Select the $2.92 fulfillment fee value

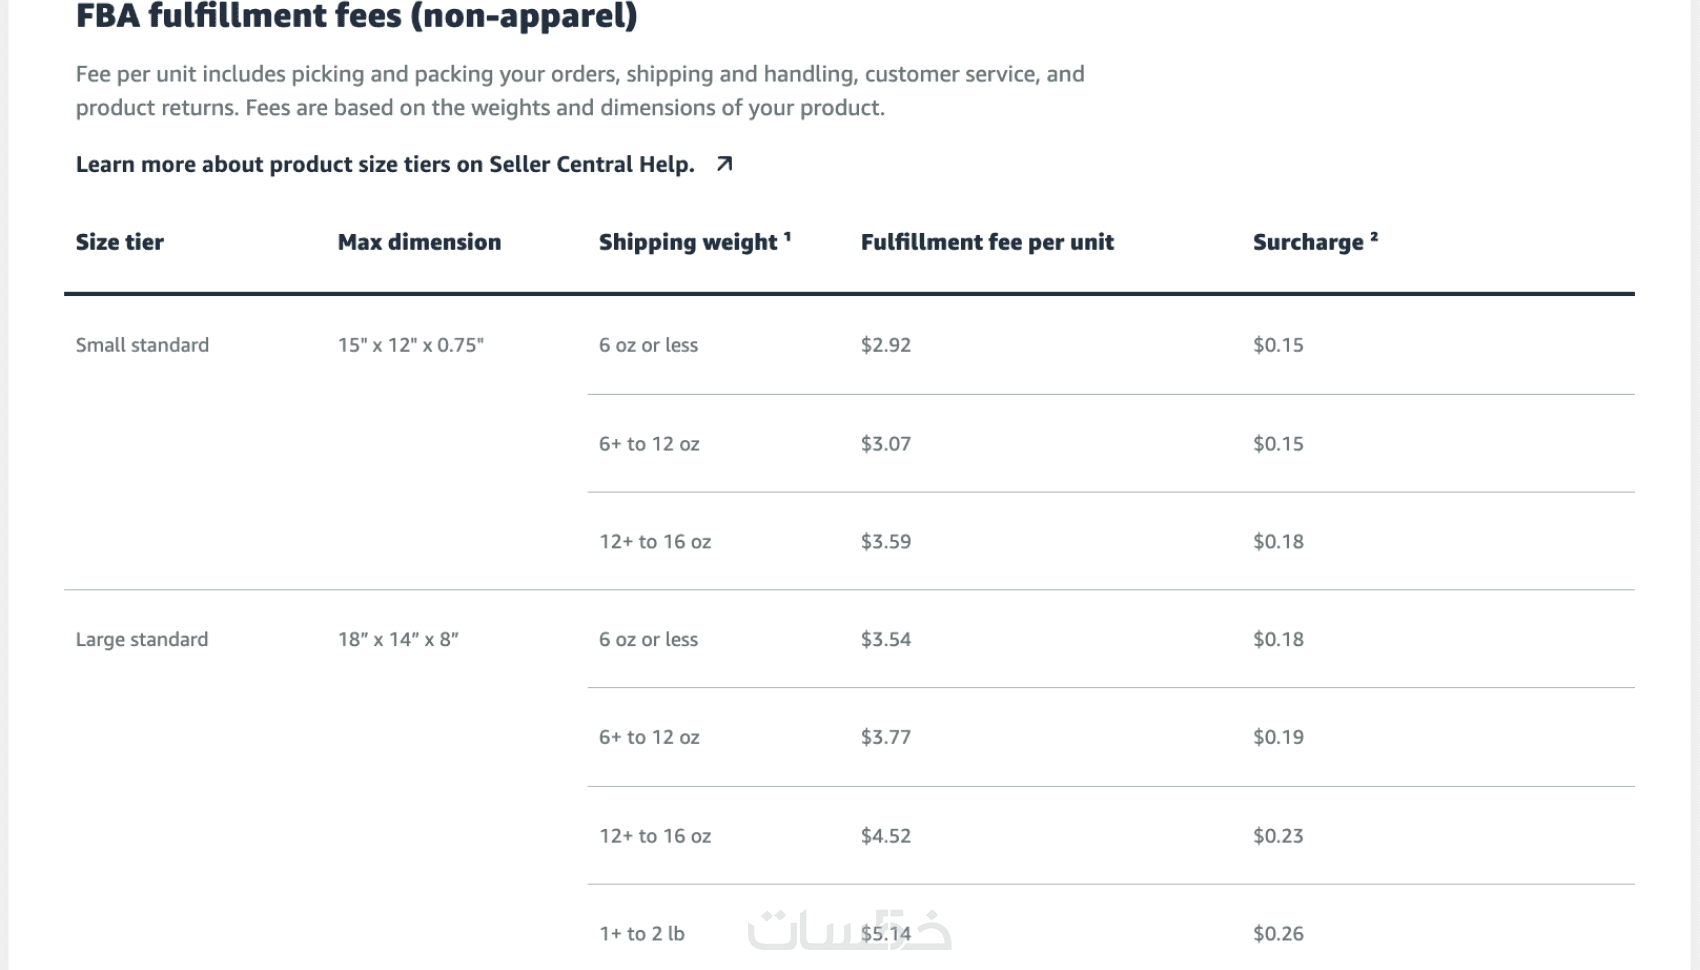click(885, 345)
